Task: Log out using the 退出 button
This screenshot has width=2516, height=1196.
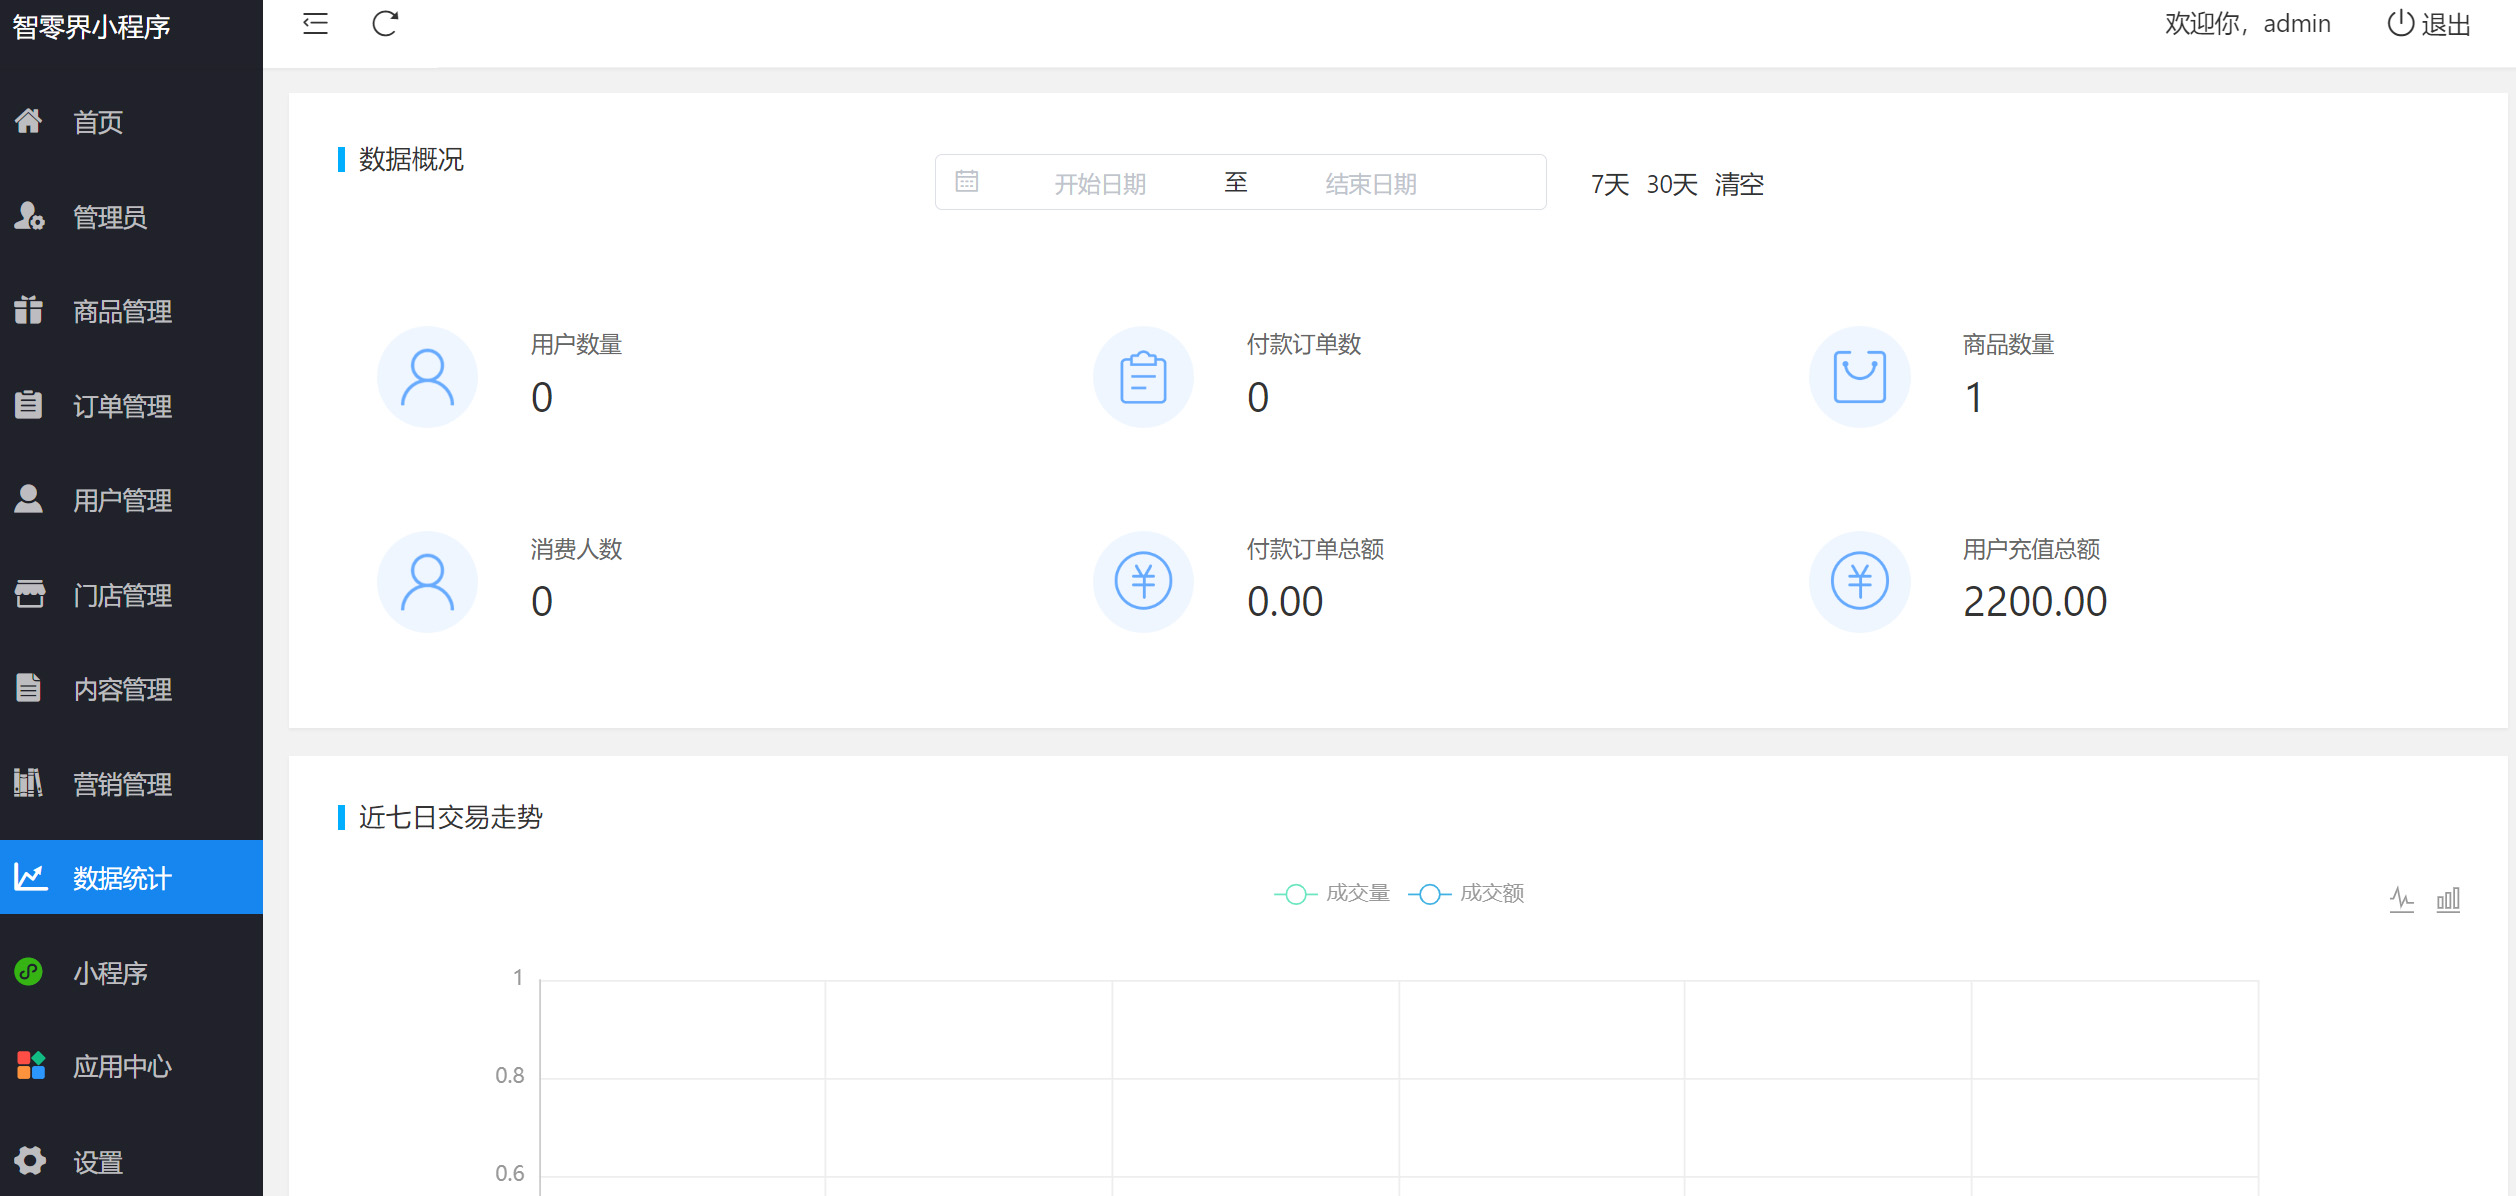Action: pos(2429,24)
